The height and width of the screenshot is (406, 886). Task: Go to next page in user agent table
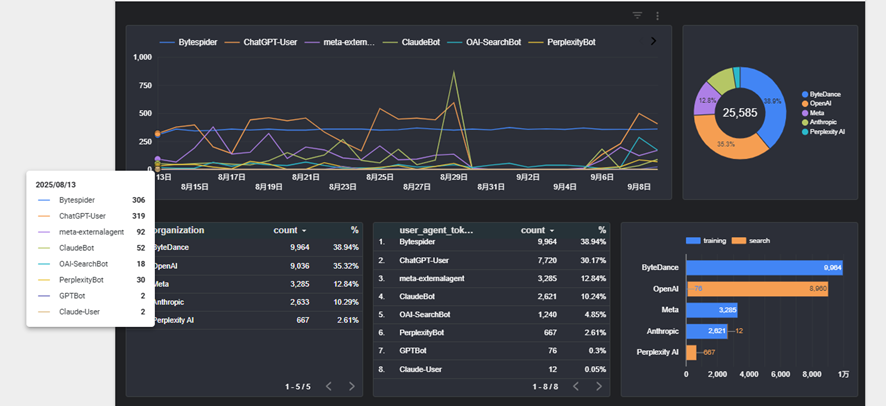point(598,386)
